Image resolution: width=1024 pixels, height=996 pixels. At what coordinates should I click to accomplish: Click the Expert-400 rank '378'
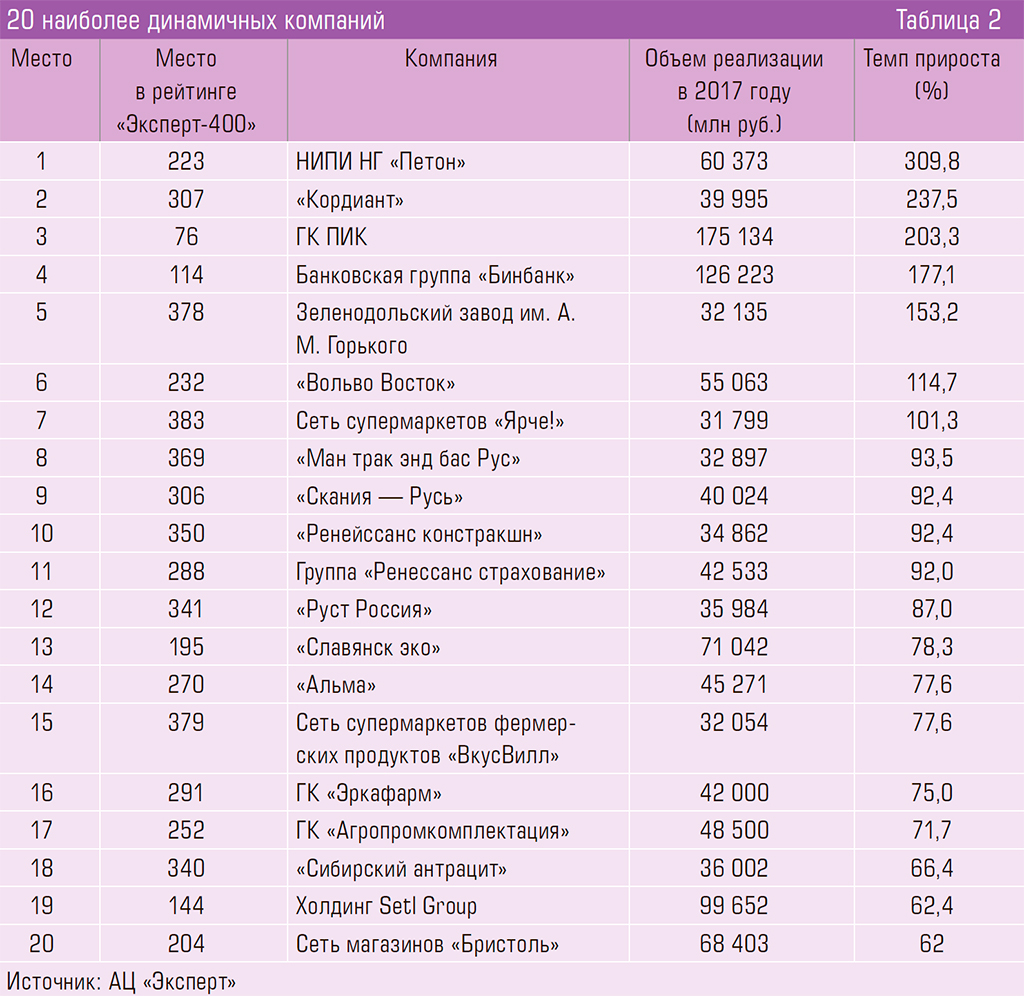[186, 313]
